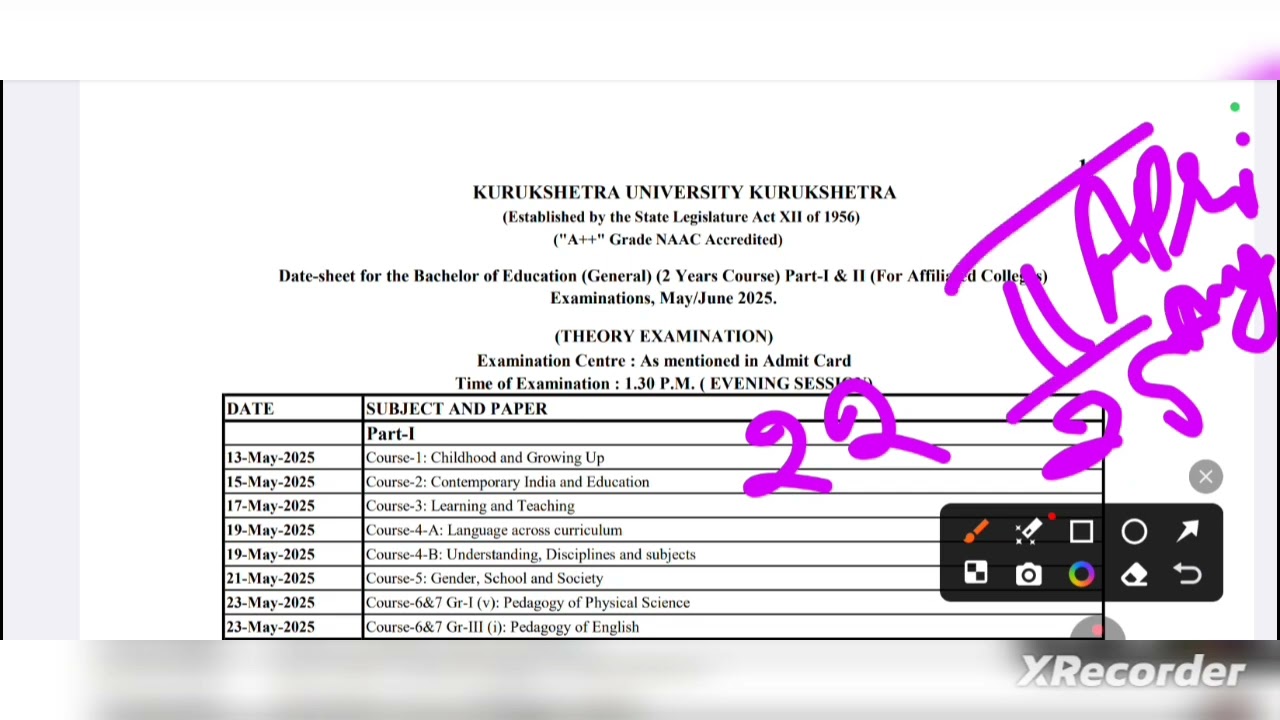This screenshot has height=720, width=1280.
Task: Choose the circle shape tool
Action: point(1134,532)
